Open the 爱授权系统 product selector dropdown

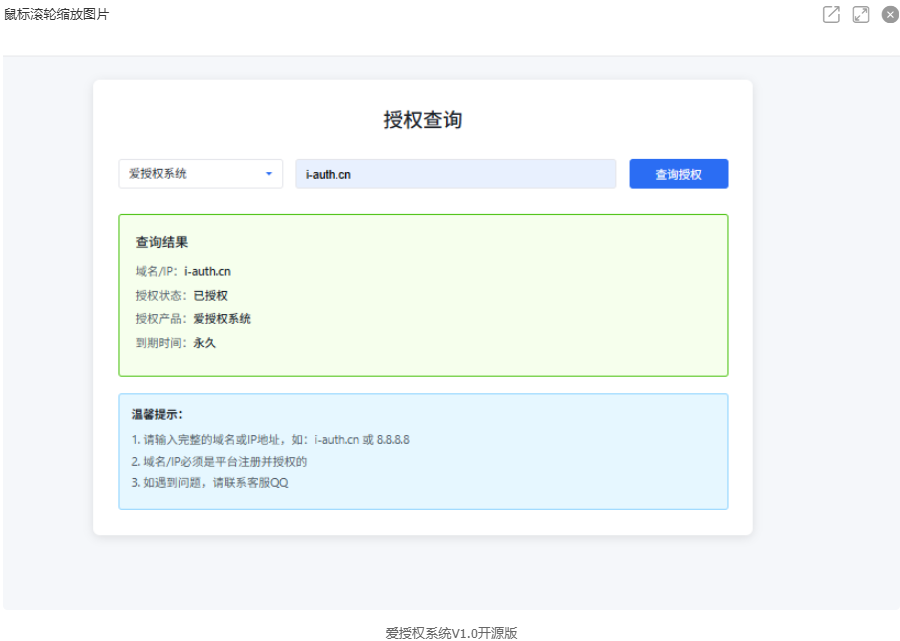coord(200,173)
